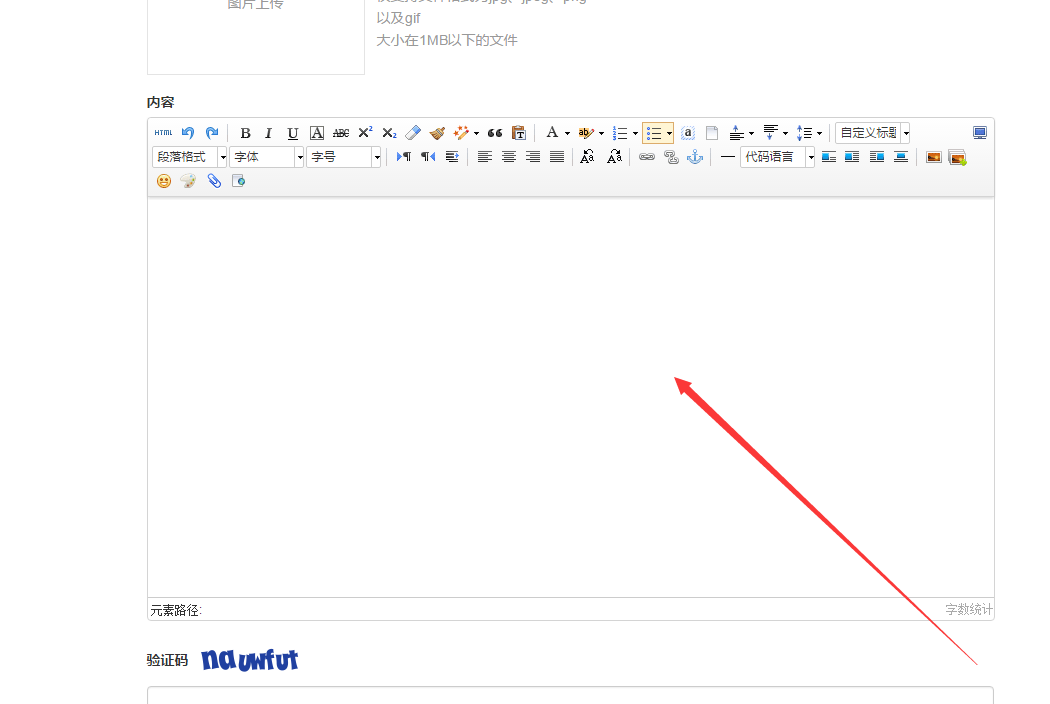Screen dimensions: 1050x704
Task: Click the remove link broken-chain icon
Action: point(671,157)
